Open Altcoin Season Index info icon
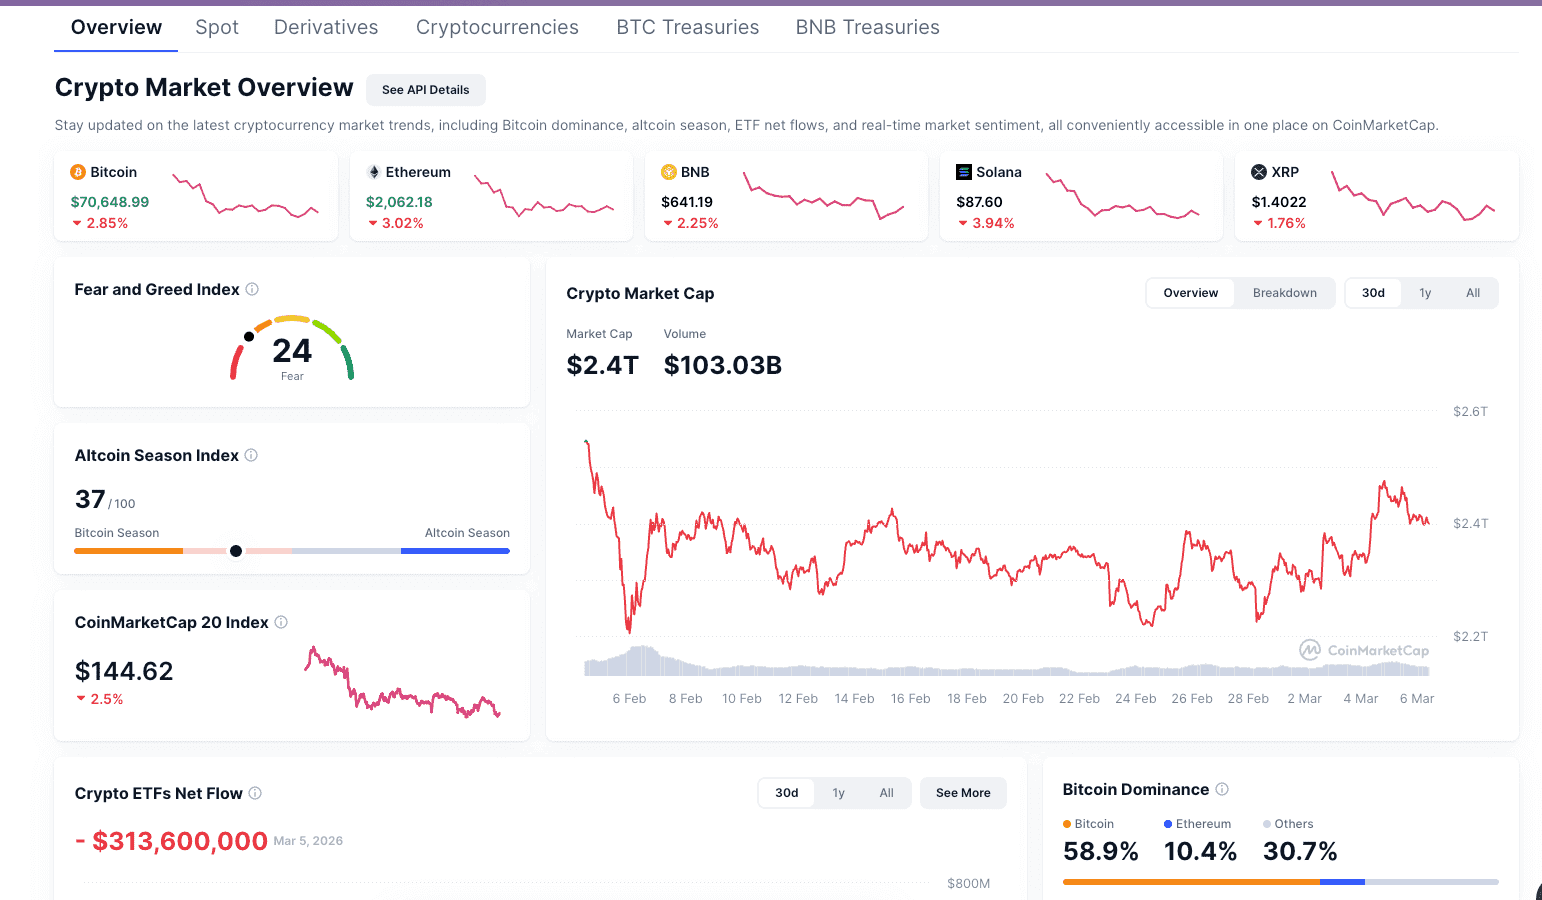The width and height of the screenshot is (1542, 900). tap(251, 455)
